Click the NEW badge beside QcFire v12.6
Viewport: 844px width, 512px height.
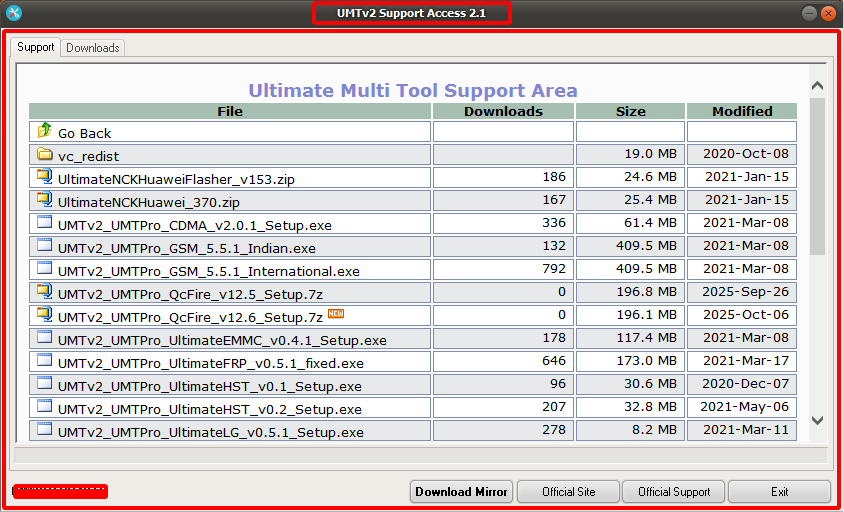click(336, 314)
